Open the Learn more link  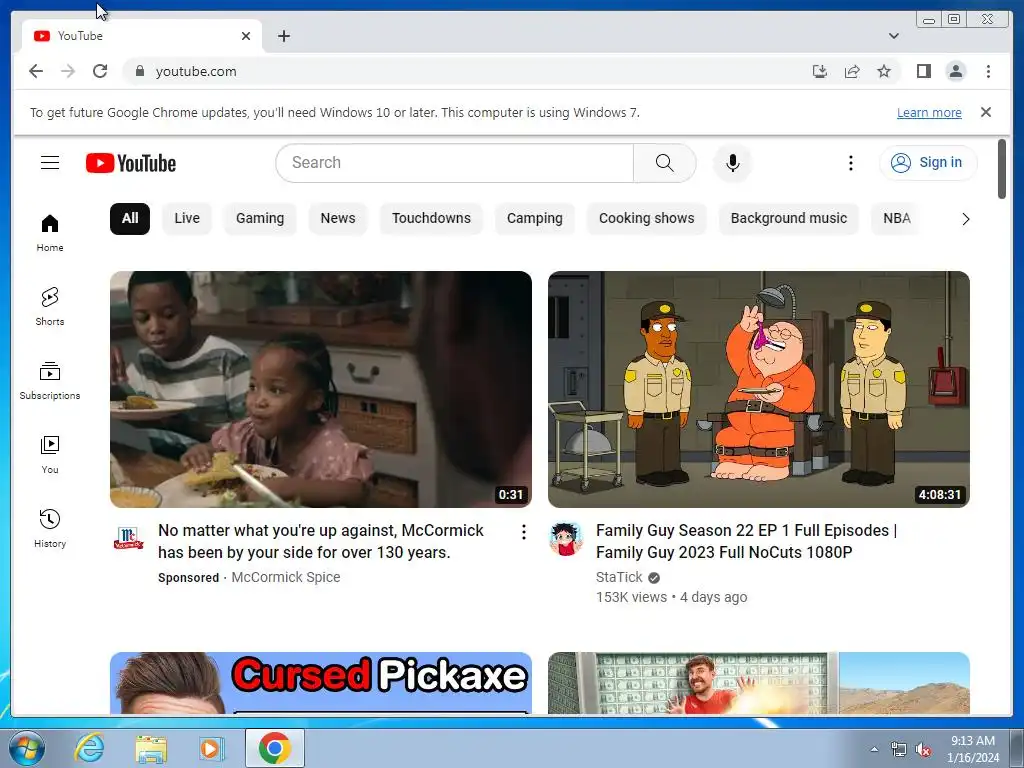pyautogui.click(x=929, y=112)
